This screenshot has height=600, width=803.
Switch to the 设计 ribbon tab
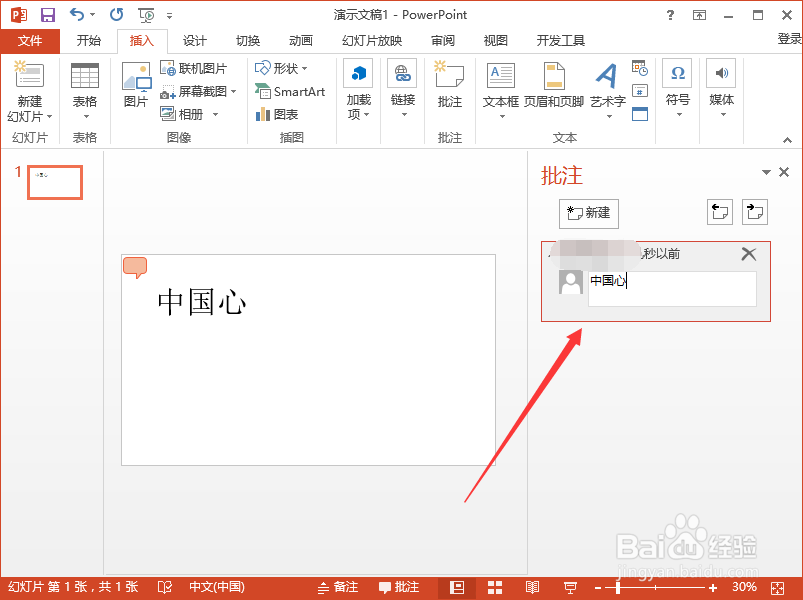(194, 40)
